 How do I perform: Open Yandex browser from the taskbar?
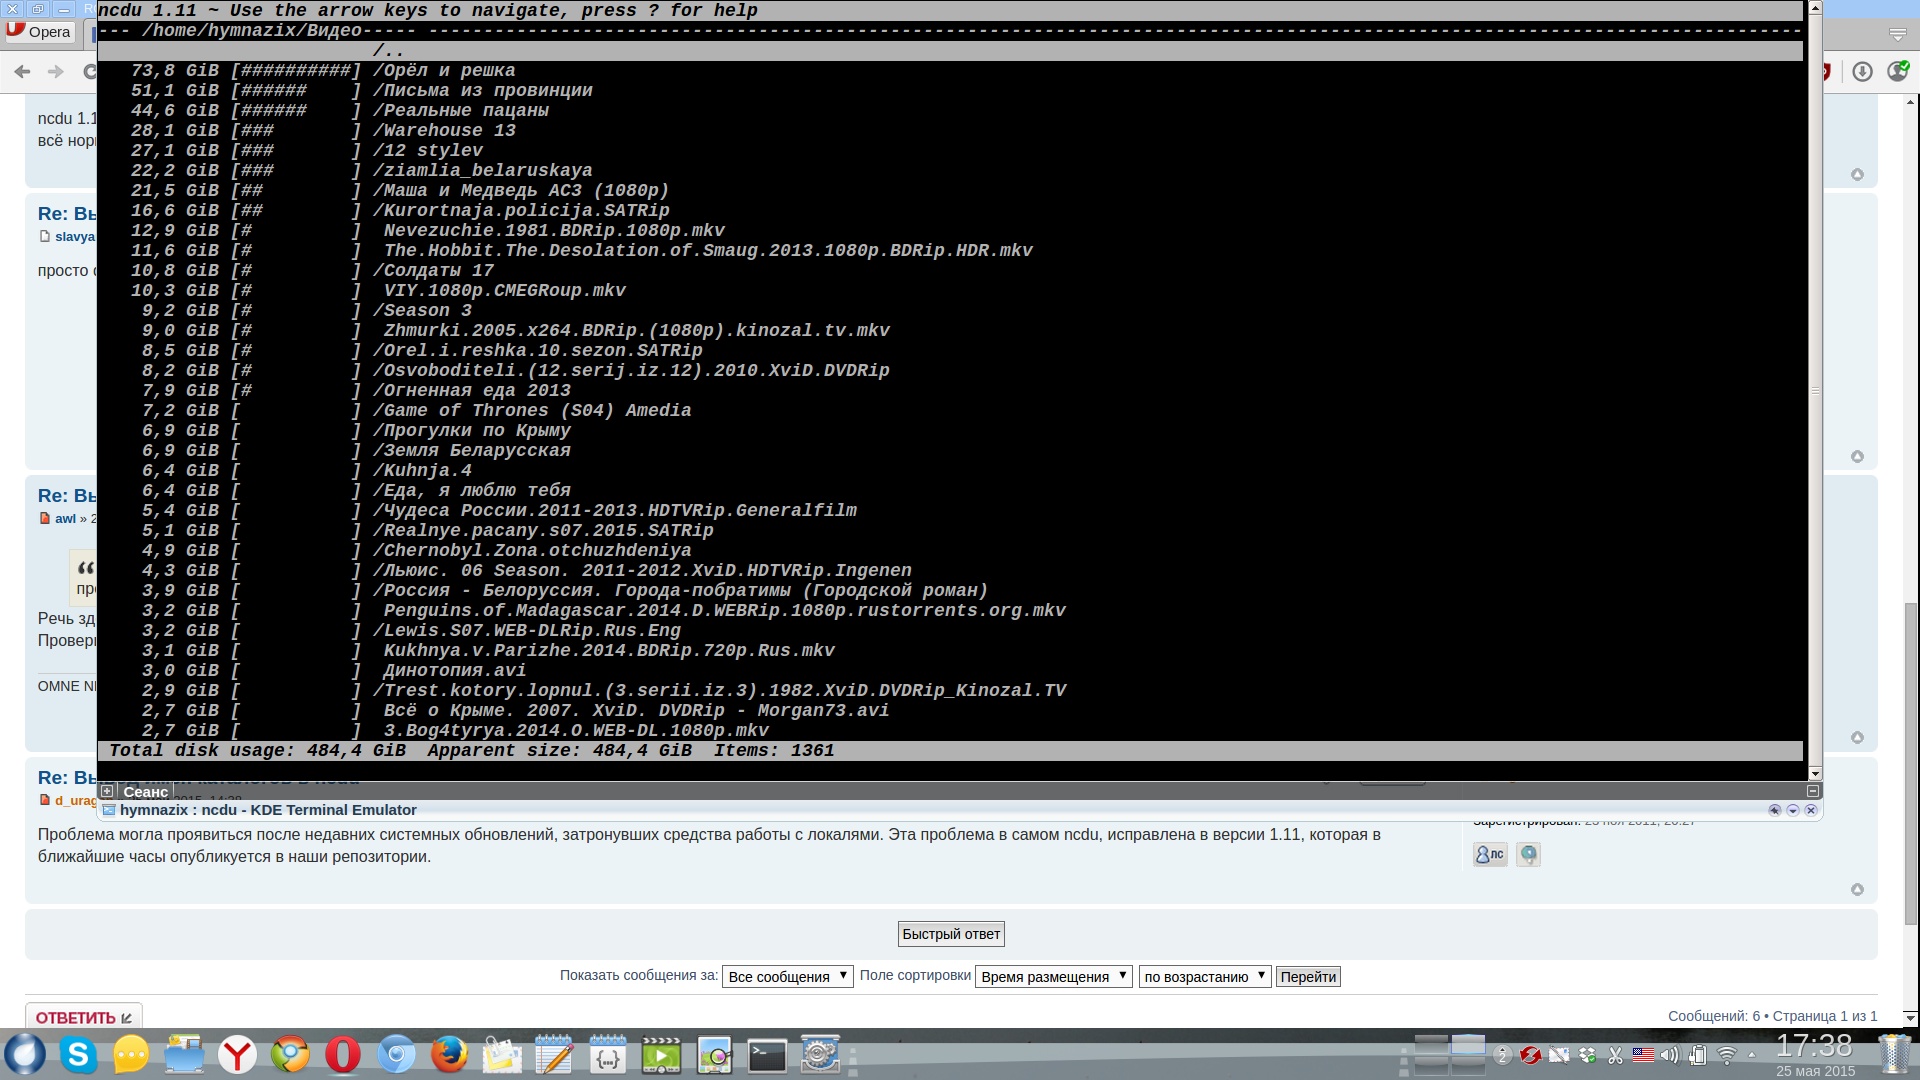tap(237, 1055)
